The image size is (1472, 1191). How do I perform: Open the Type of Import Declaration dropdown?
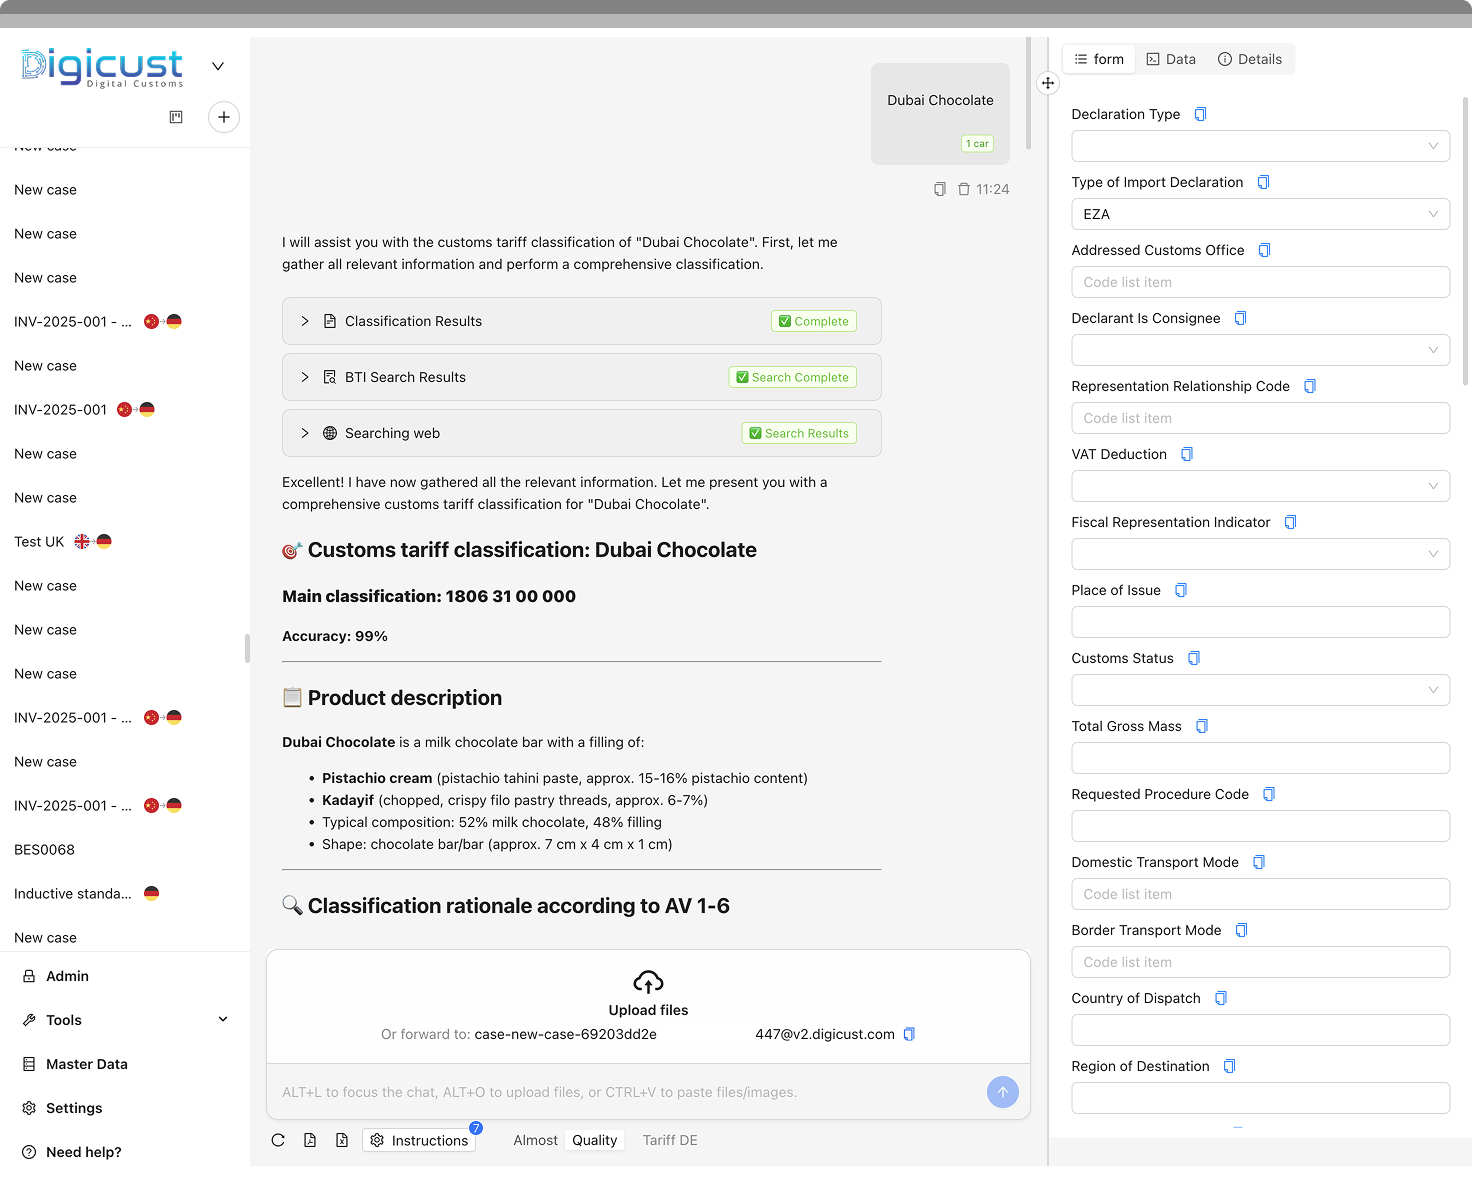coord(1260,214)
